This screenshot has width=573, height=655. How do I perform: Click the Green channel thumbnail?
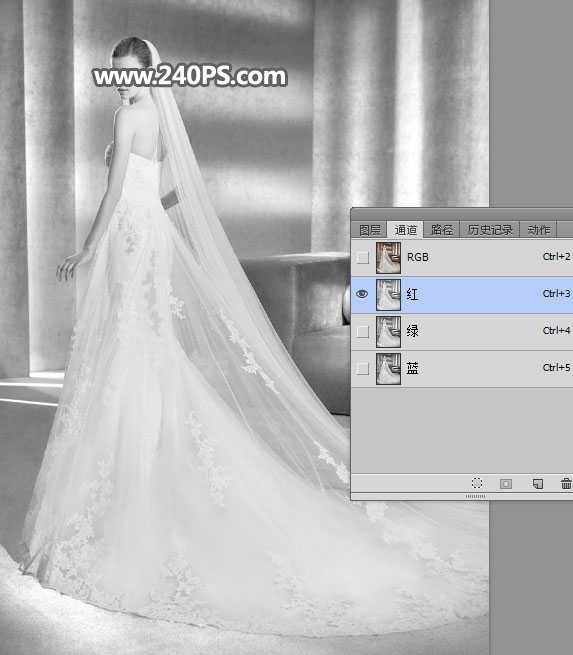click(388, 332)
